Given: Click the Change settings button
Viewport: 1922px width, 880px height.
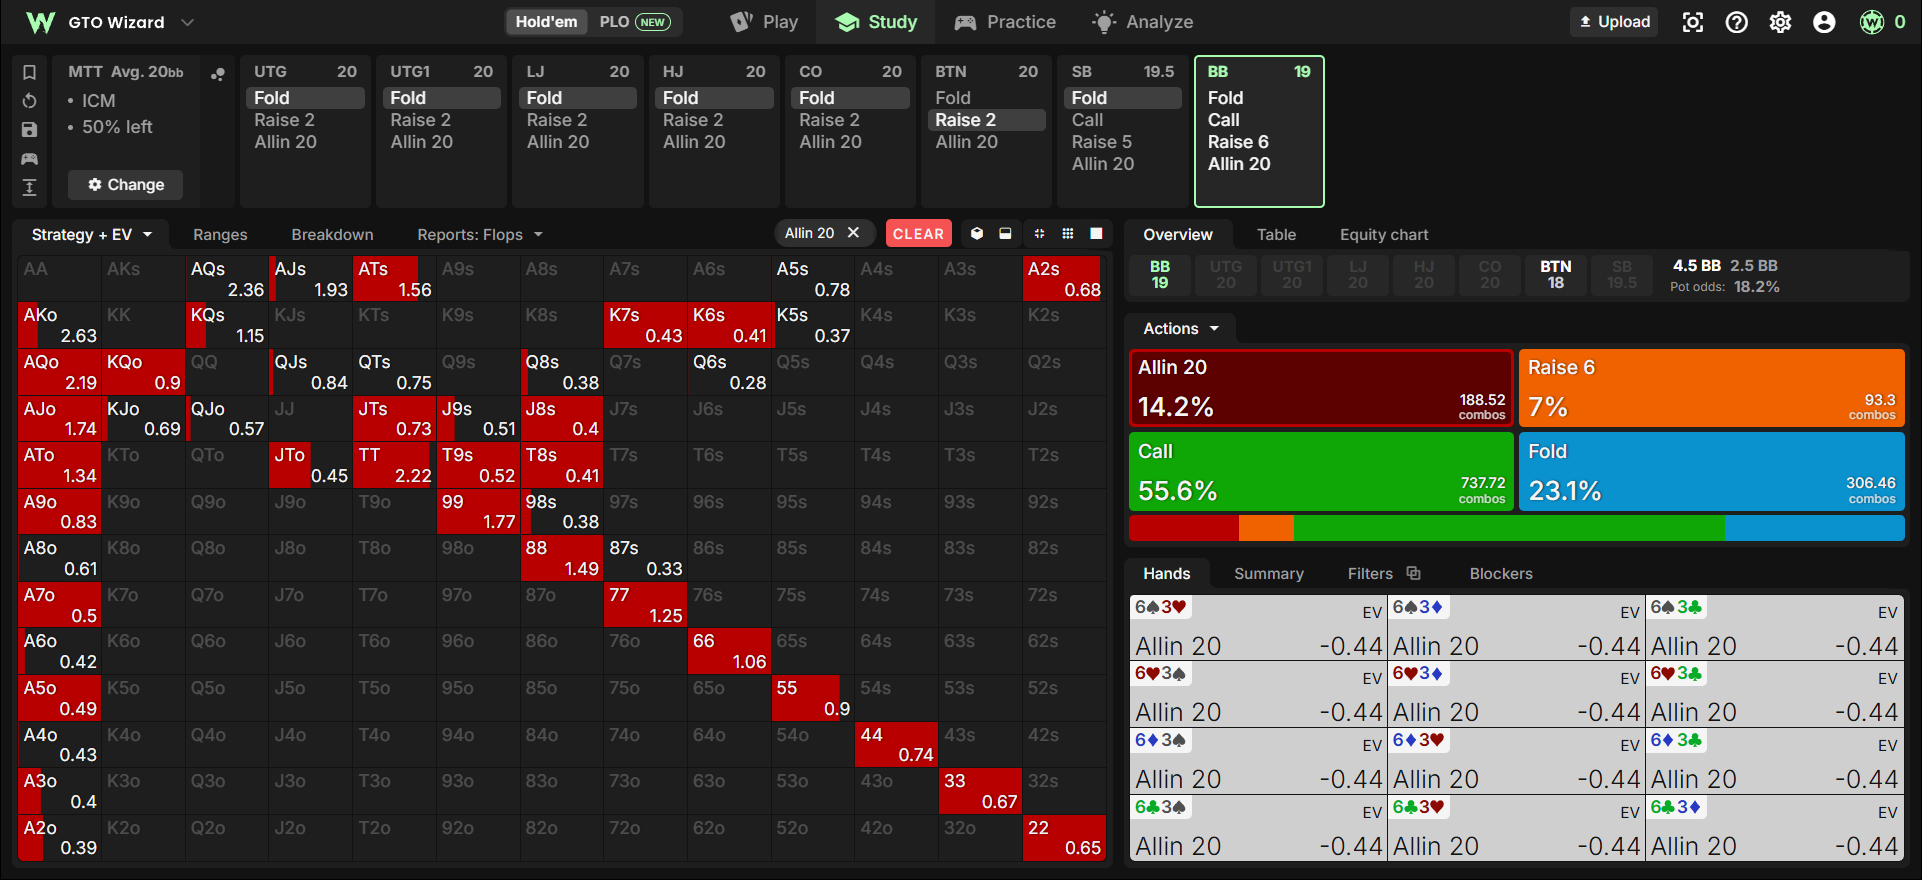Looking at the screenshot, I should point(126,184).
